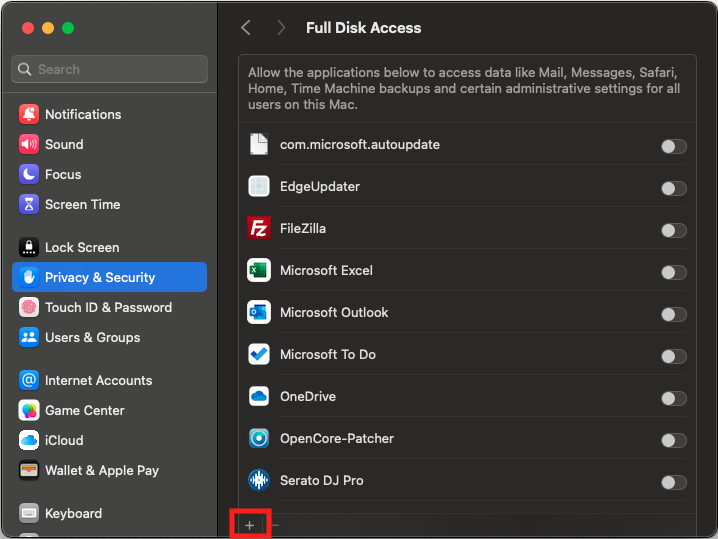The image size is (718, 539).
Task: Toggle Microsoft Outlook access switch
Action: (674, 315)
